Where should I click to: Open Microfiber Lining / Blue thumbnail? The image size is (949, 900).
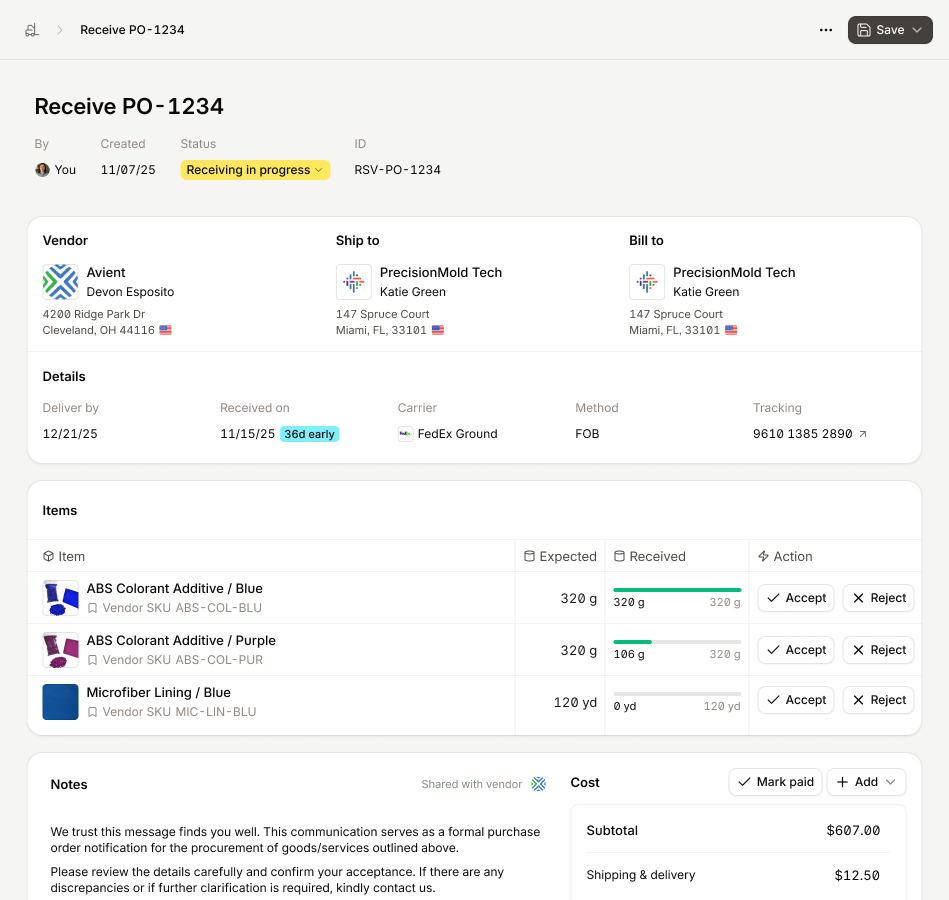point(61,702)
